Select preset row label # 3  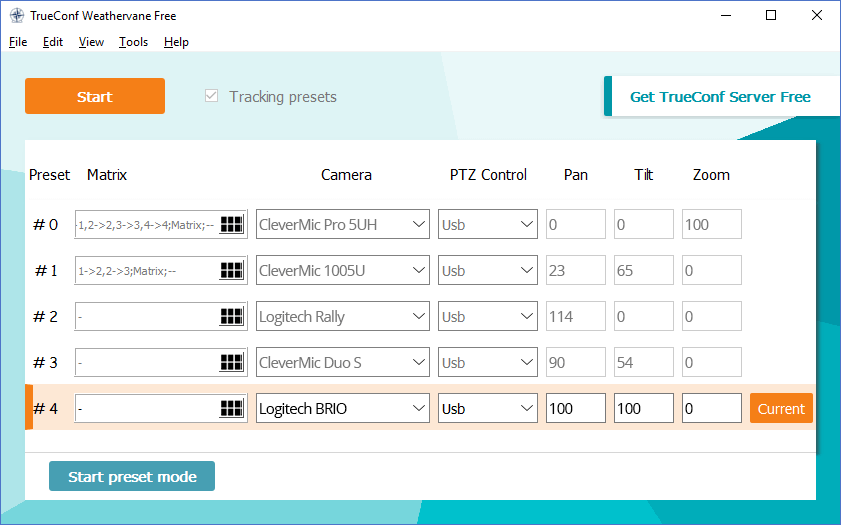coord(46,363)
